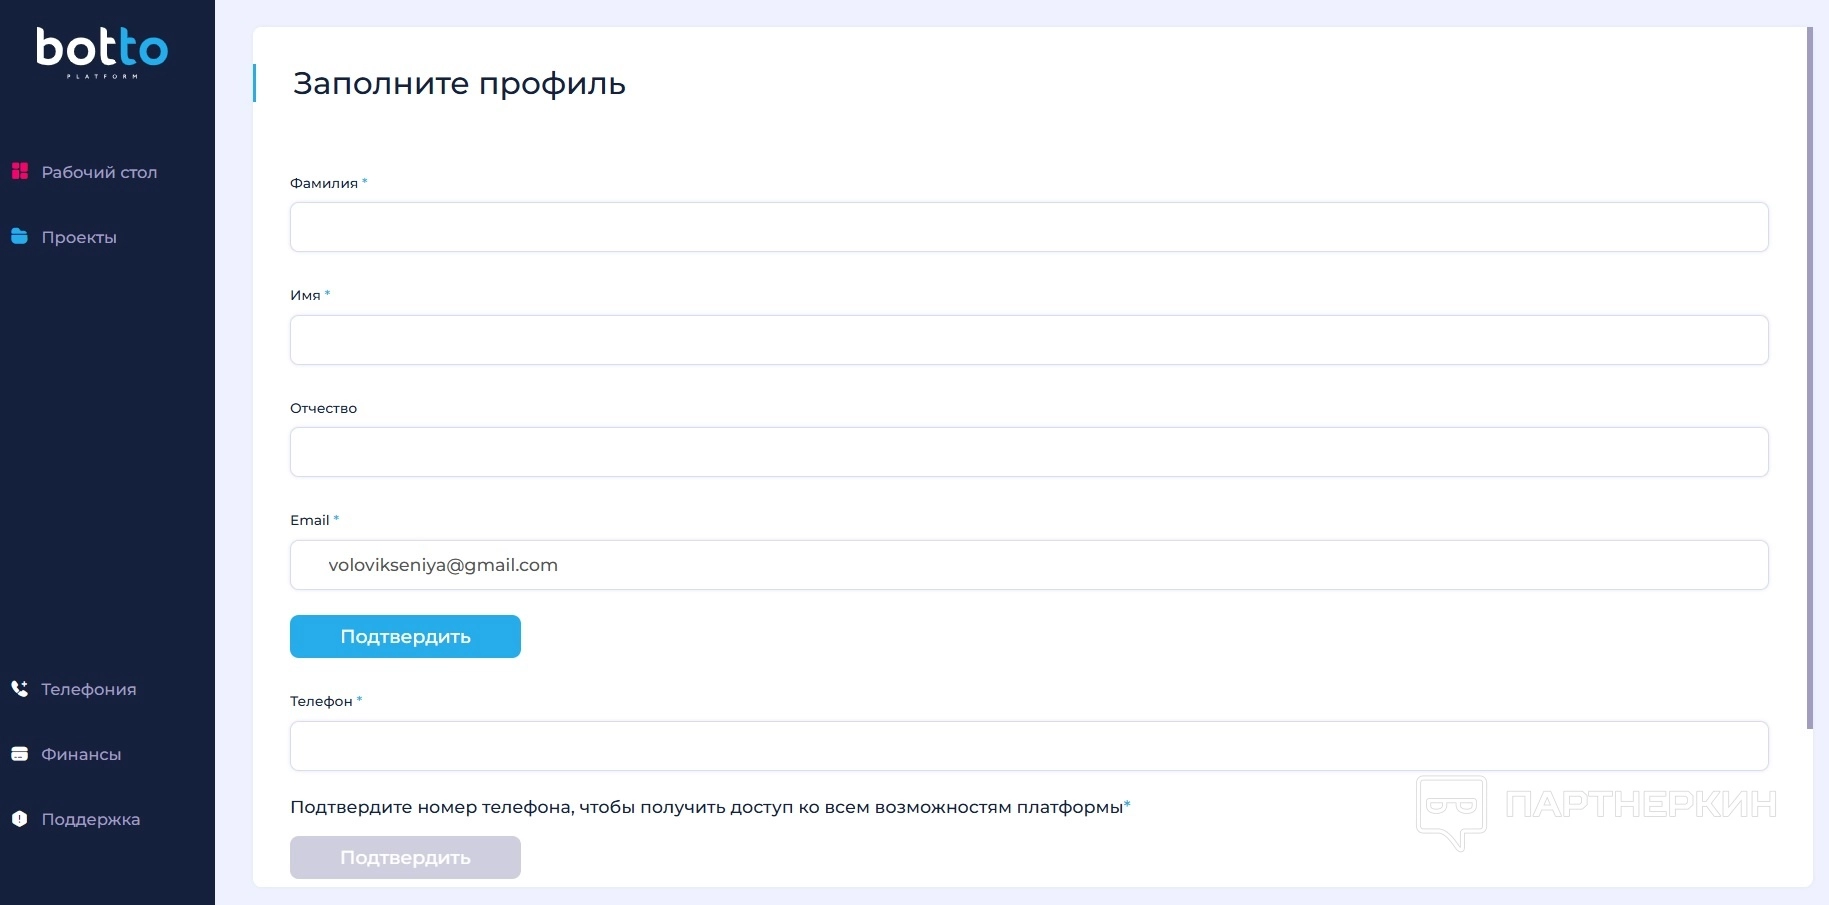Viewport: 1829px width, 905px height.
Task: Focus the Фамилия input field
Action: pyautogui.click(x=1028, y=227)
